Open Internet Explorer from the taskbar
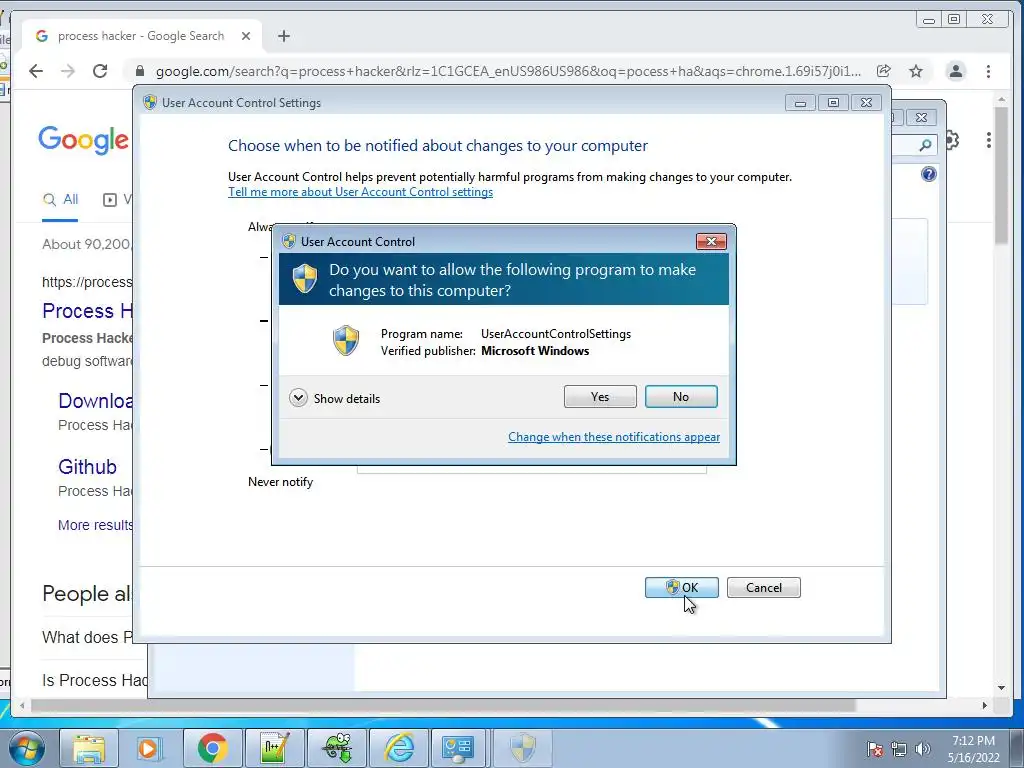1024x768 pixels. [399, 748]
